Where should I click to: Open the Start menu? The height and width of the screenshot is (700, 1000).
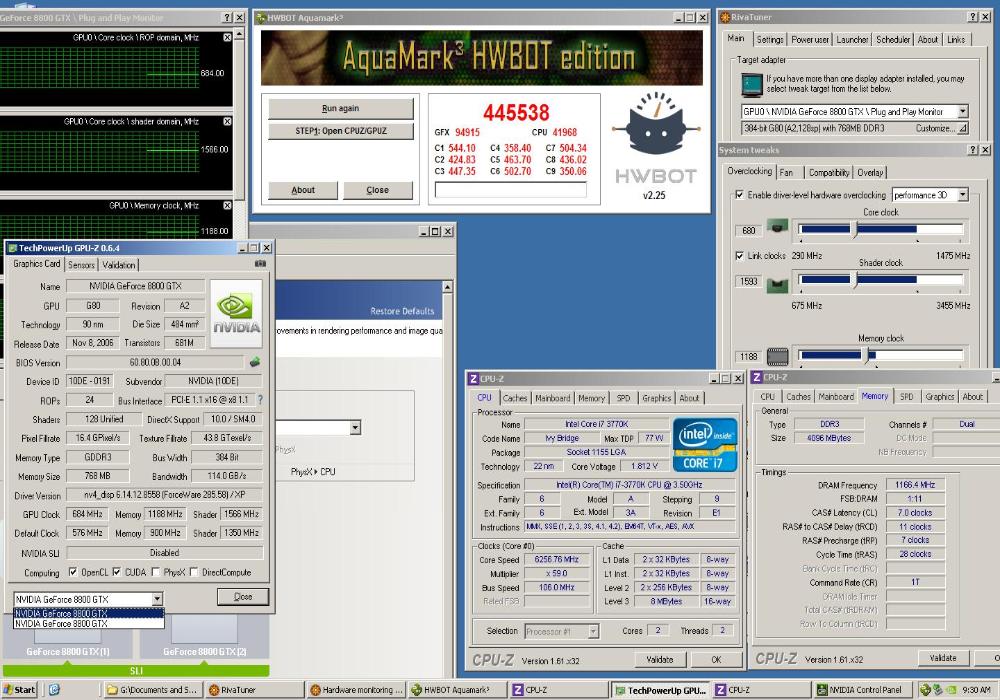point(19,689)
